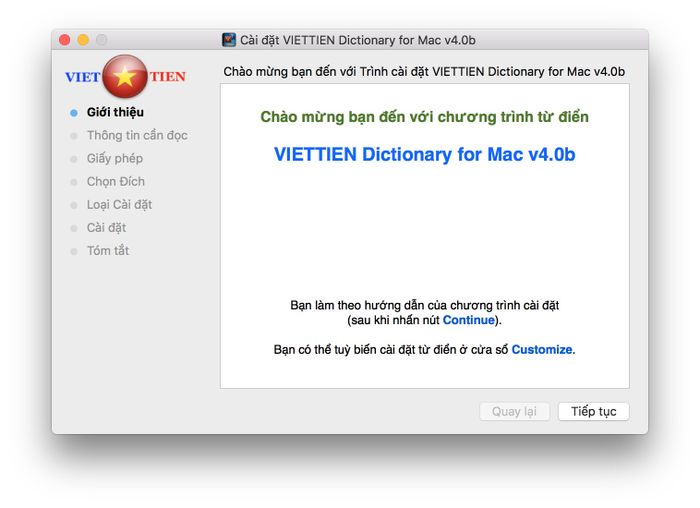Viewport: 700px width, 508px height.
Task: Click the VIETTIEN Dictionary for Mac heading
Action: tap(424, 154)
